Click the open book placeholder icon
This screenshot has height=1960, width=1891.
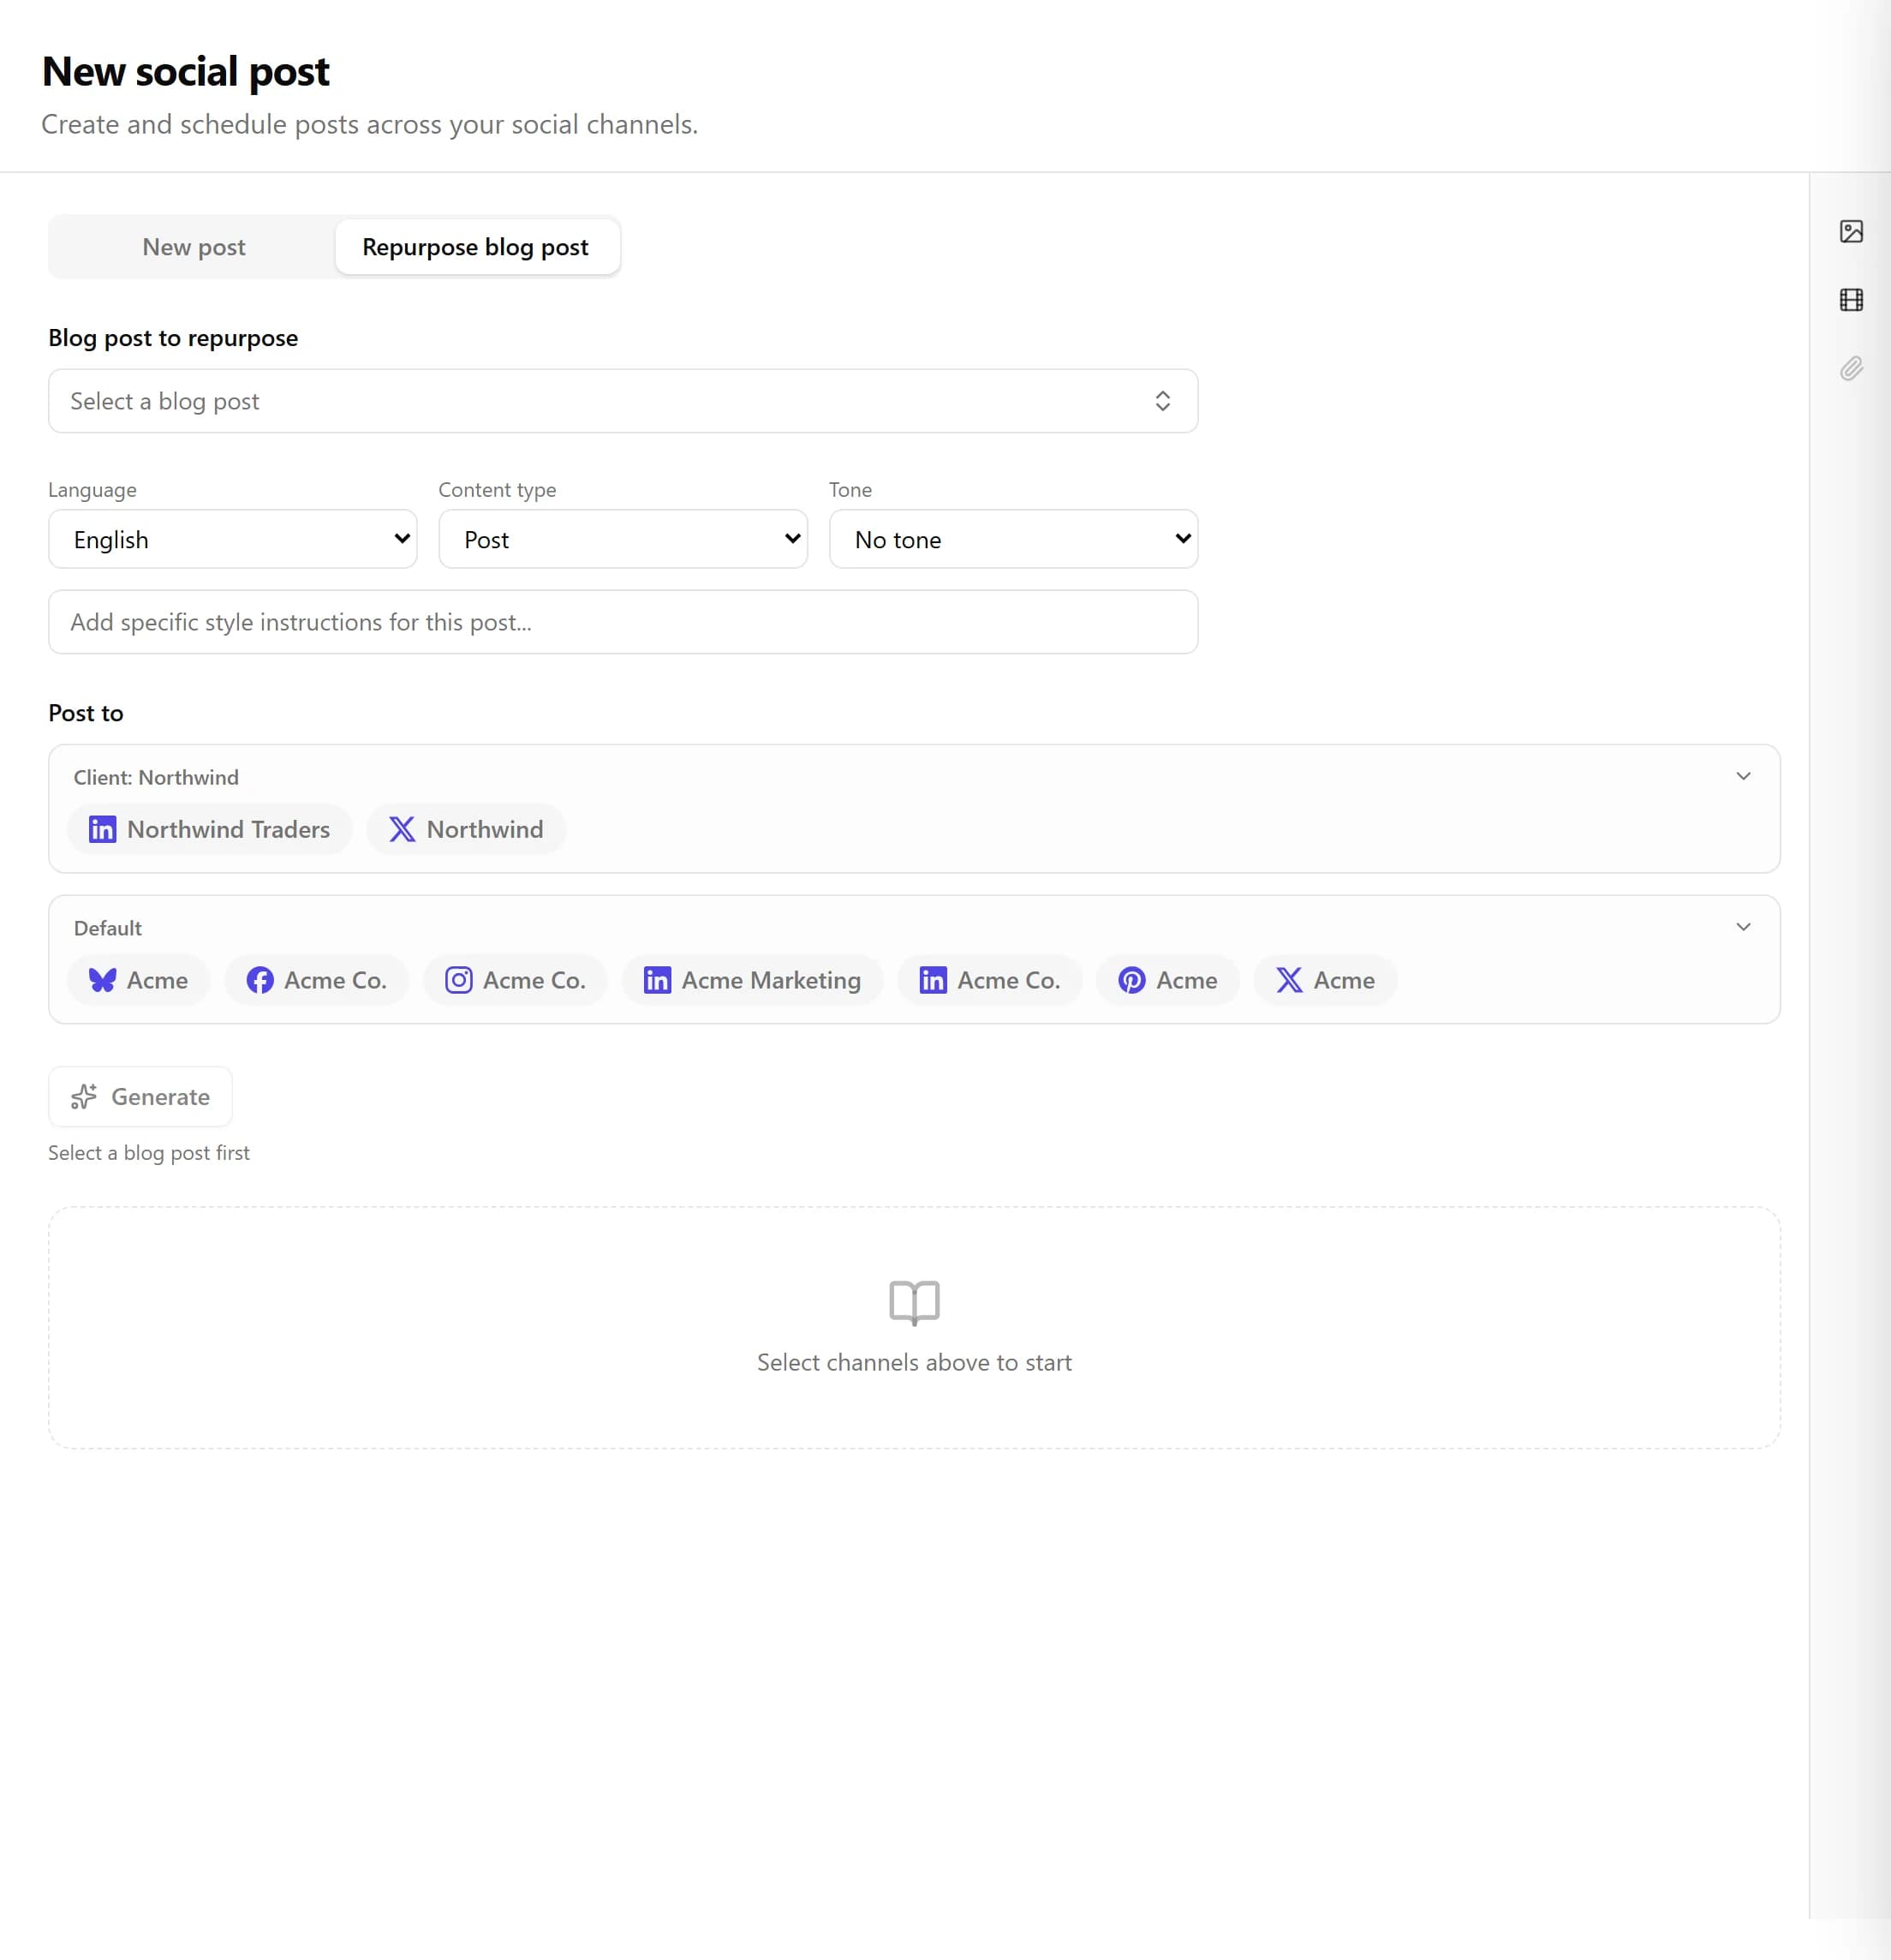tap(914, 1303)
